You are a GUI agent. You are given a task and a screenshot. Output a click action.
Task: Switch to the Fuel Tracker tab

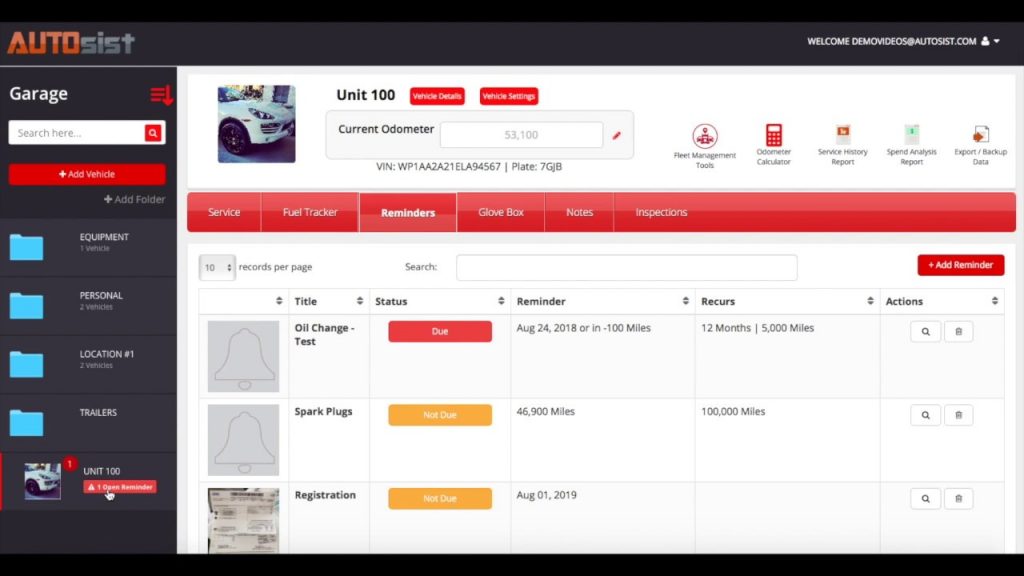tap(310, 212)
